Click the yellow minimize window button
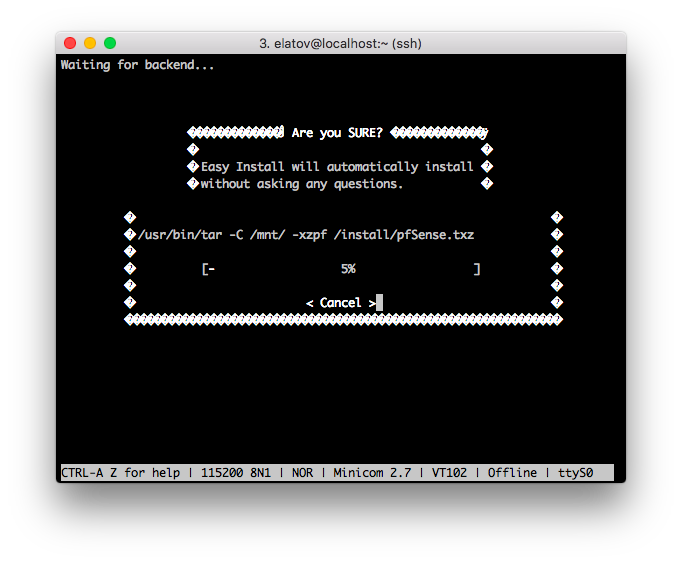Image resolution: width=682 pixels, height=563 pixels. point(90,43)
